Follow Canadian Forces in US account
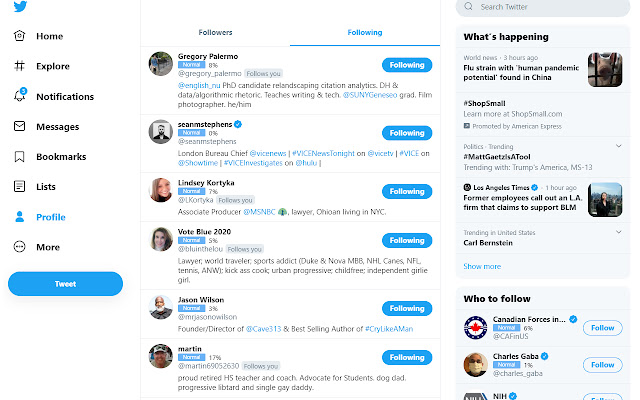Screen dimensions: 640x400 pos(602,328)
